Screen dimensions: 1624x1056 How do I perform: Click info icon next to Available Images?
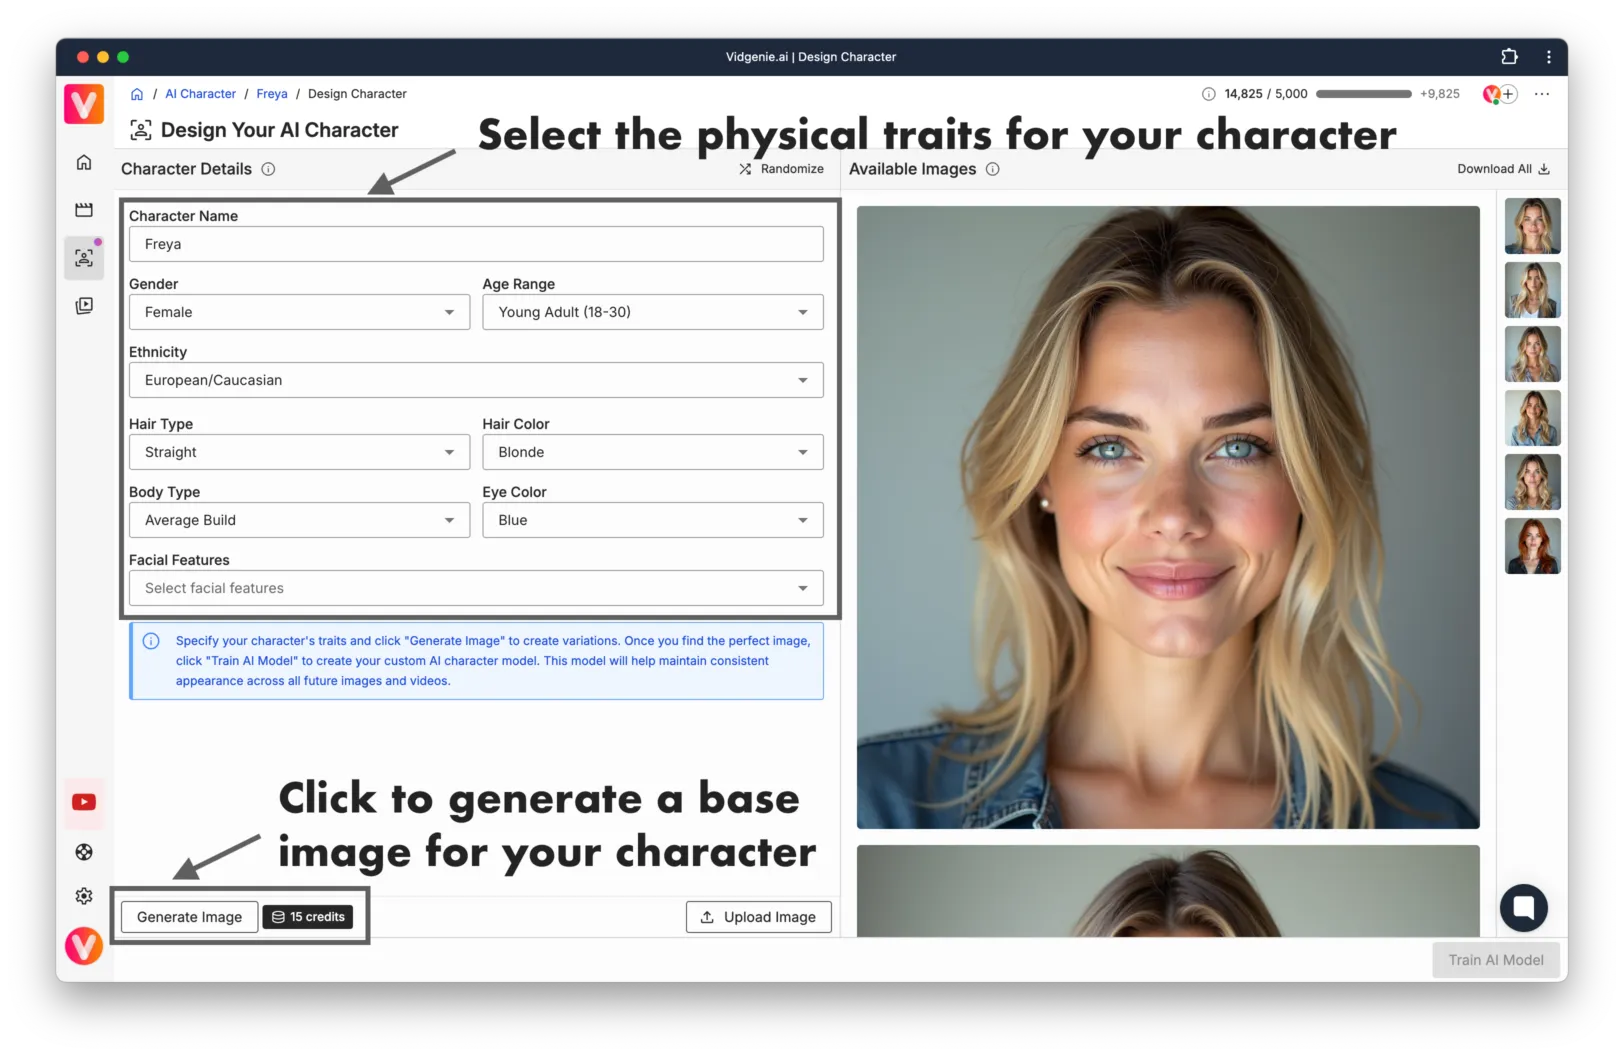[993, 169]
